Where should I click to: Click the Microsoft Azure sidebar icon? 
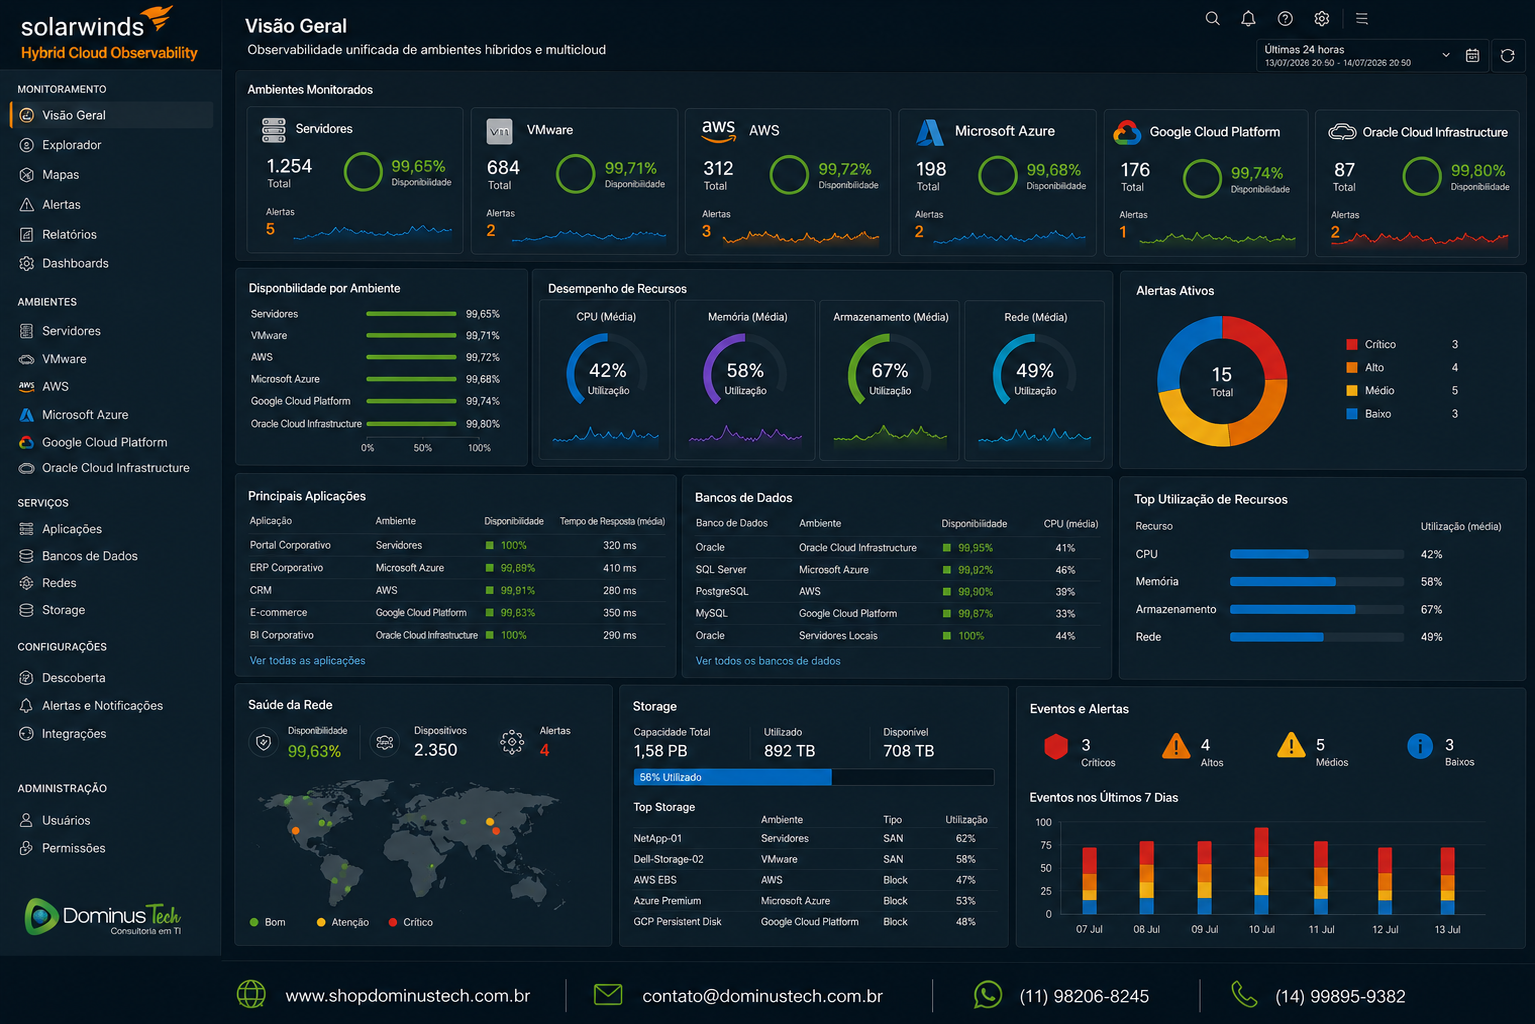point(27,414)
